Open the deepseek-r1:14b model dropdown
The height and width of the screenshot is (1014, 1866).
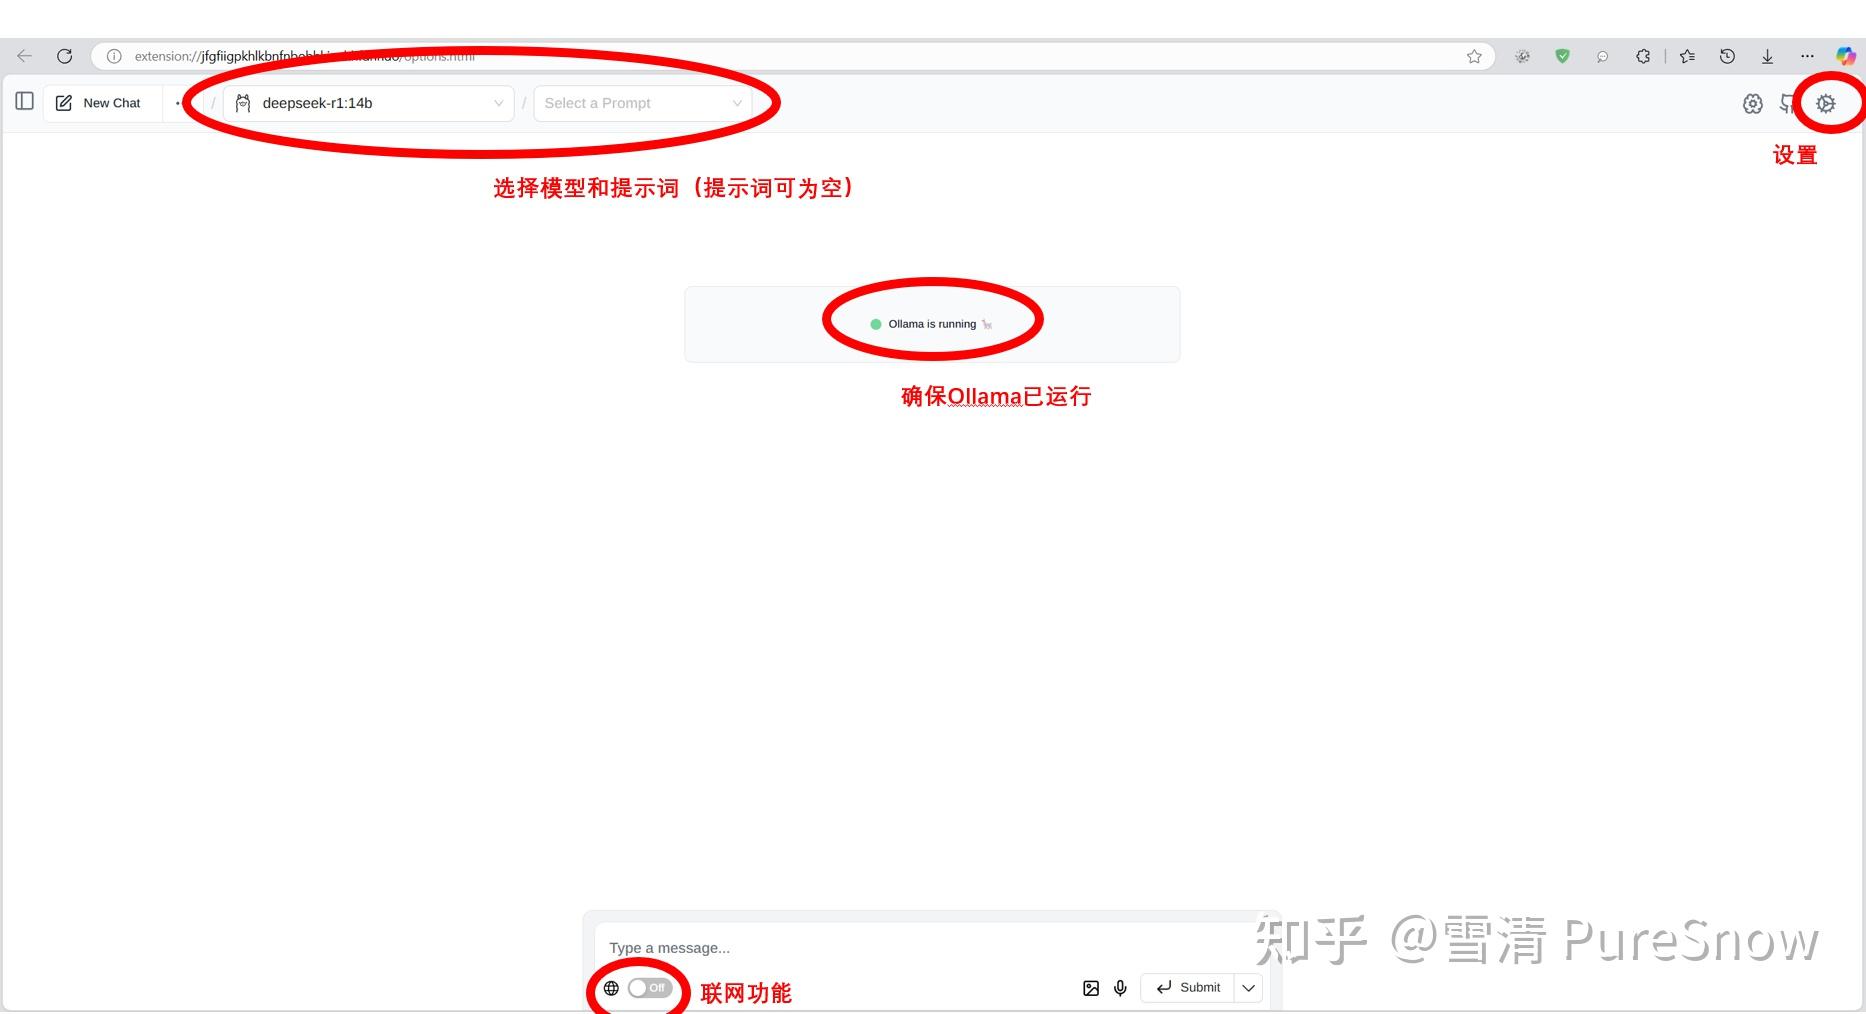tap(368, 103)
